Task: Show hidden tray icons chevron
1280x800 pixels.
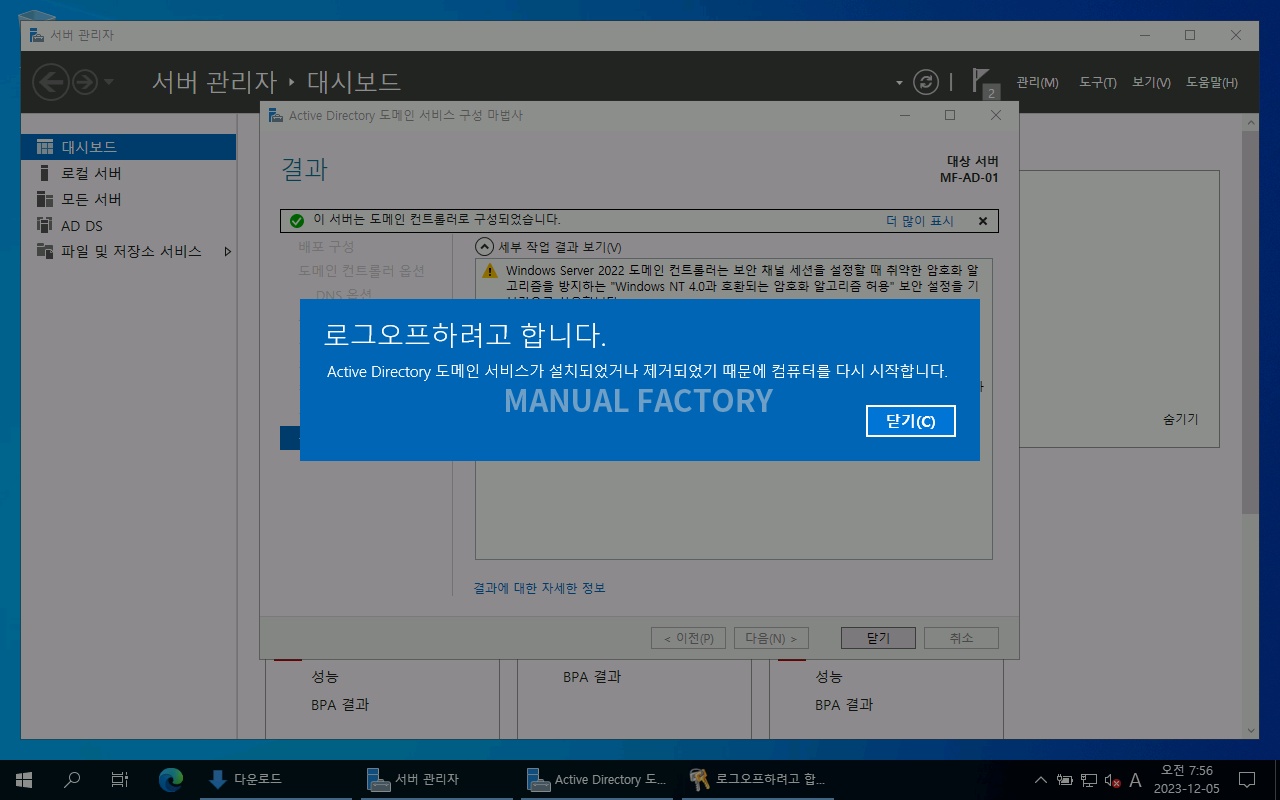Action: [x=1041, y=779]
